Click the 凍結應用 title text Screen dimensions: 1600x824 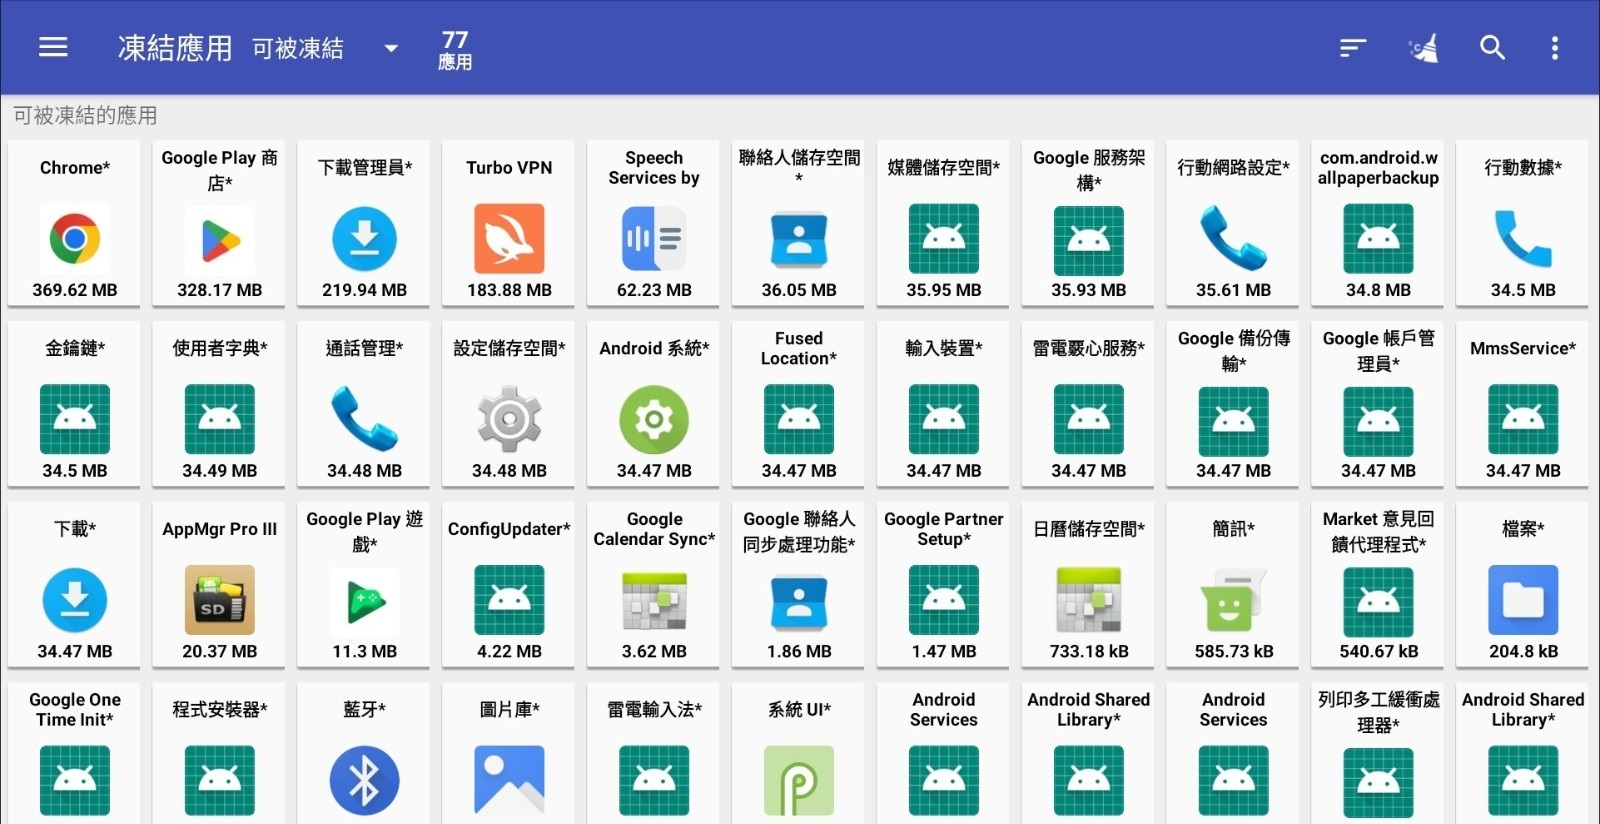[x=175, y=48]
